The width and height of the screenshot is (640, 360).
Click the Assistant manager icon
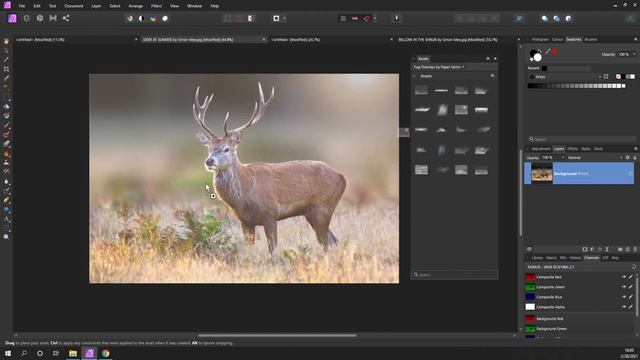[x=396, y=18]
